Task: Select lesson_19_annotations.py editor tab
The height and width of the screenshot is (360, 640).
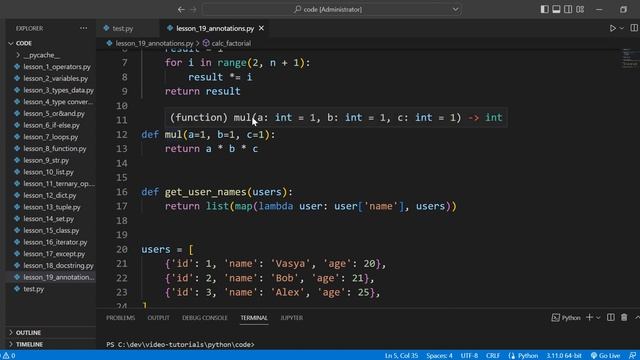Action: [215, 29]
